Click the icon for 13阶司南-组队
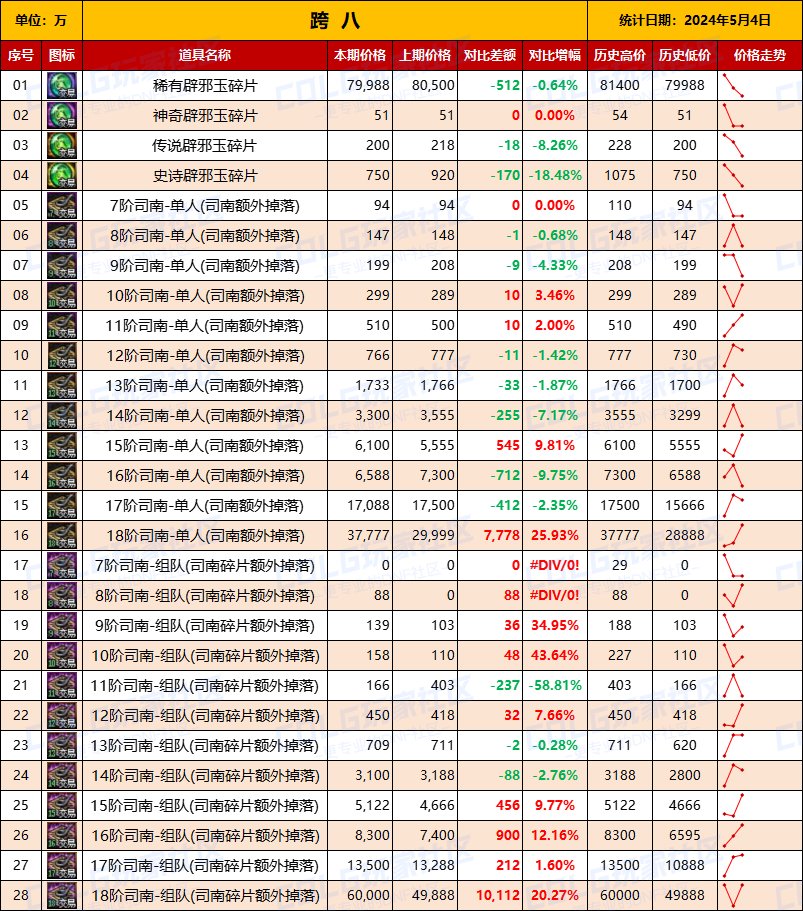 (x=62, y=746)
